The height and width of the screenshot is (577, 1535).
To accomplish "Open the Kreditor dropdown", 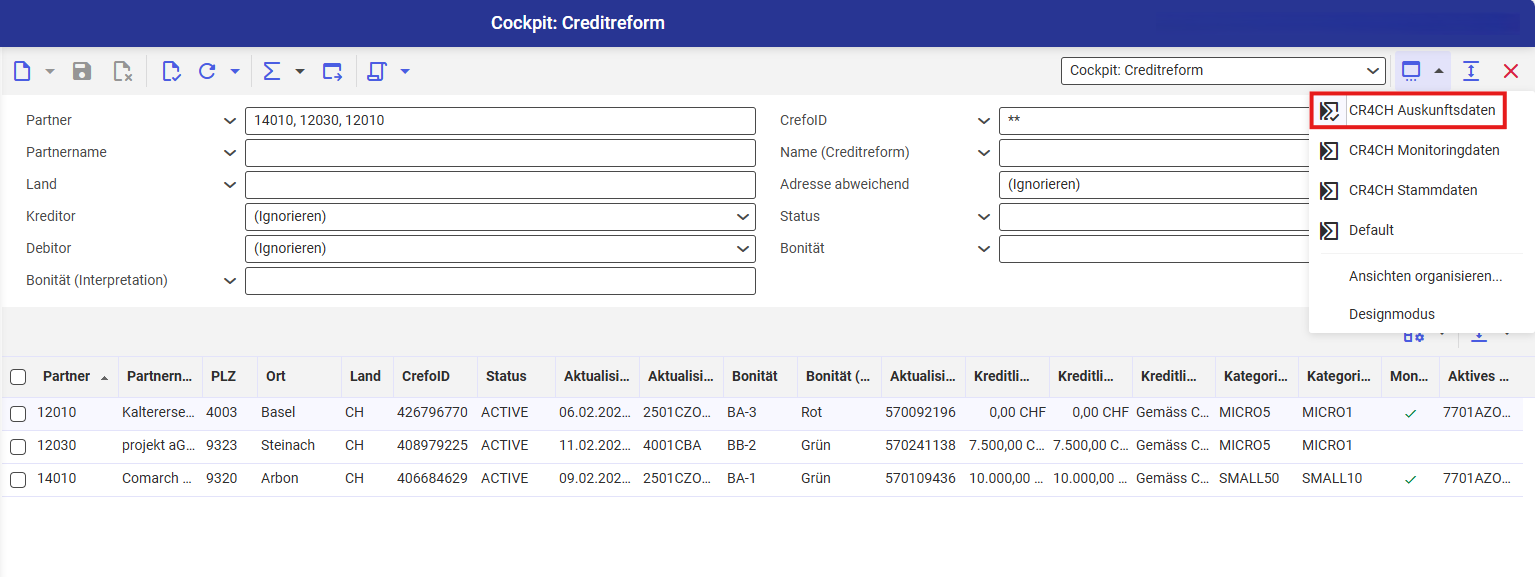I will (499, 217).
